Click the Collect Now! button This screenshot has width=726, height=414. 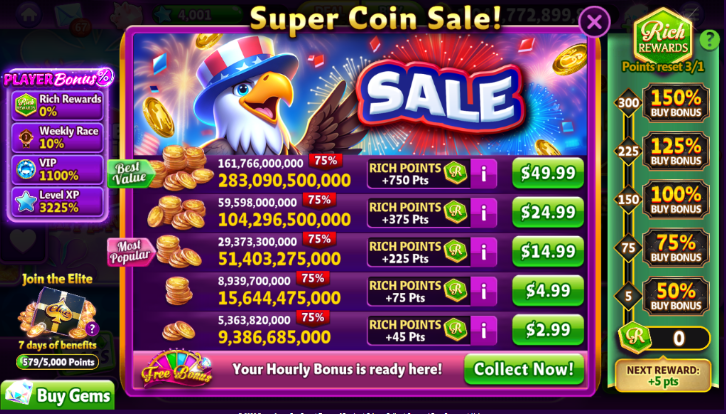pyautogui.click(x=524, y=369)
